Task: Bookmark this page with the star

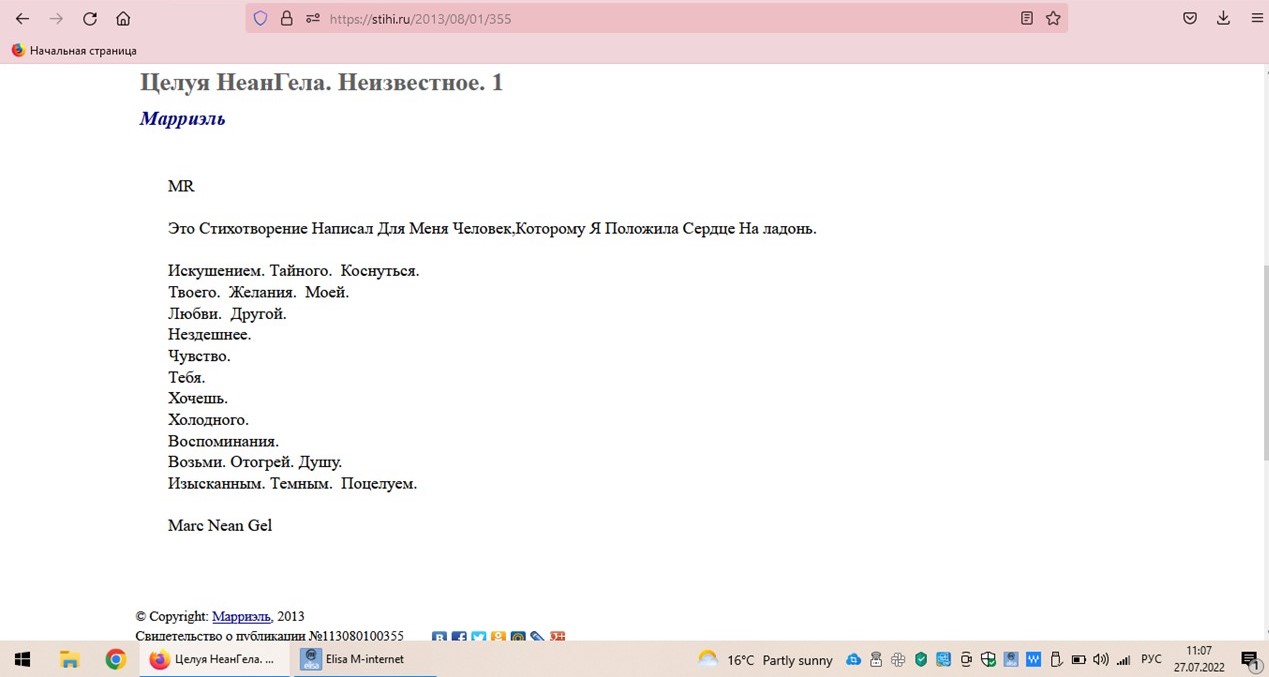Action: (x=1053, y=18)
